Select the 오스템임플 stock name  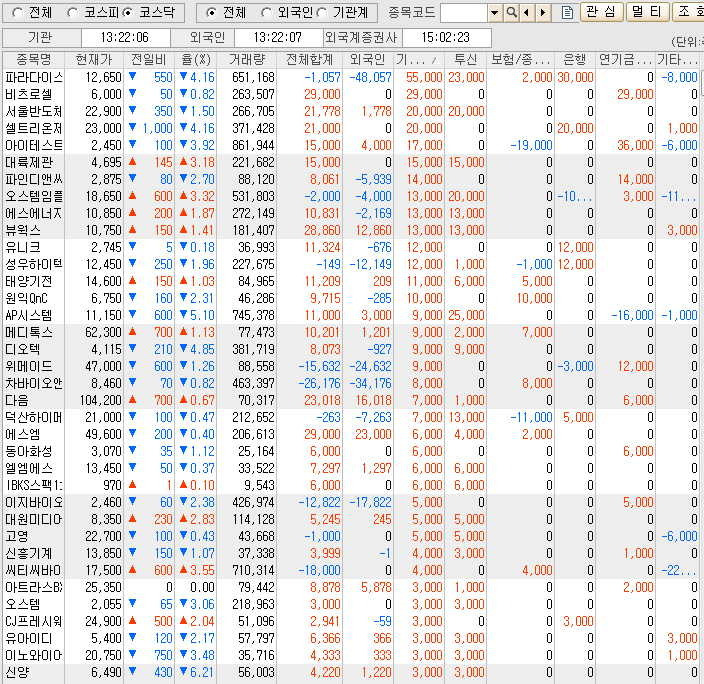point(34,196)
